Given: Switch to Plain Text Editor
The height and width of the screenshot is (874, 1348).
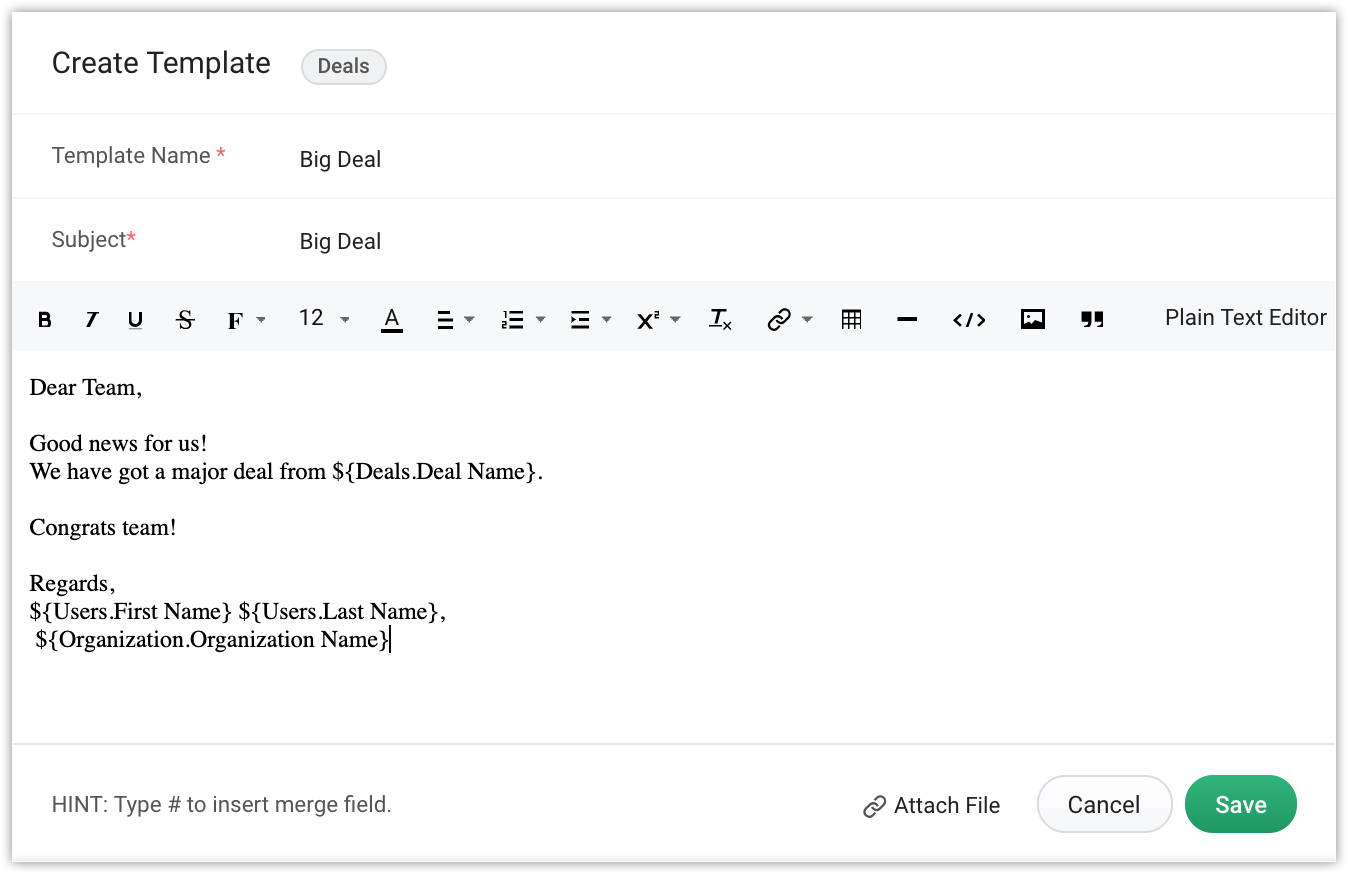Looking at the screenshot, I should coord(1245,318).
